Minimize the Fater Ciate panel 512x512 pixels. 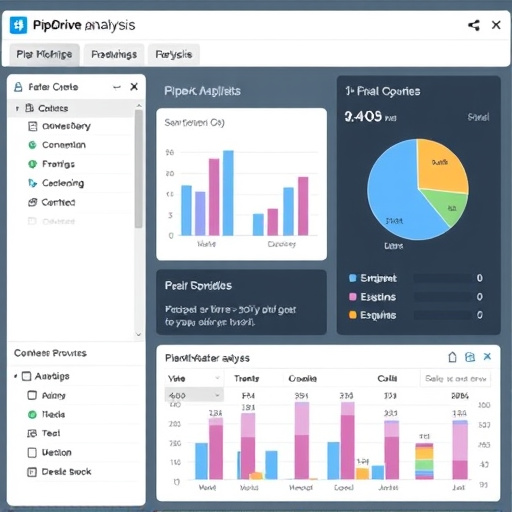coord(117,87)
